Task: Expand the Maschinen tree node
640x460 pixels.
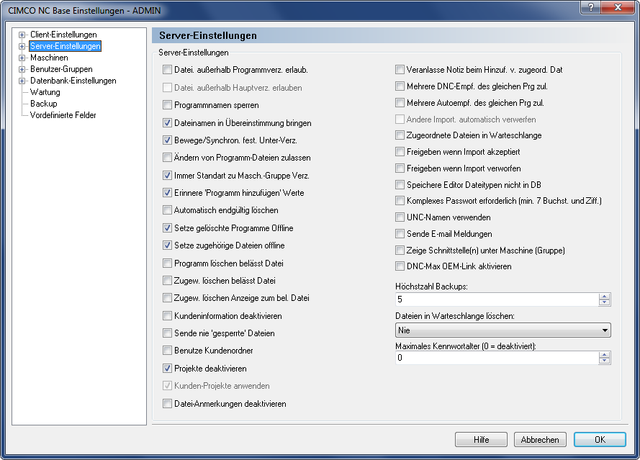Action: 22,58
